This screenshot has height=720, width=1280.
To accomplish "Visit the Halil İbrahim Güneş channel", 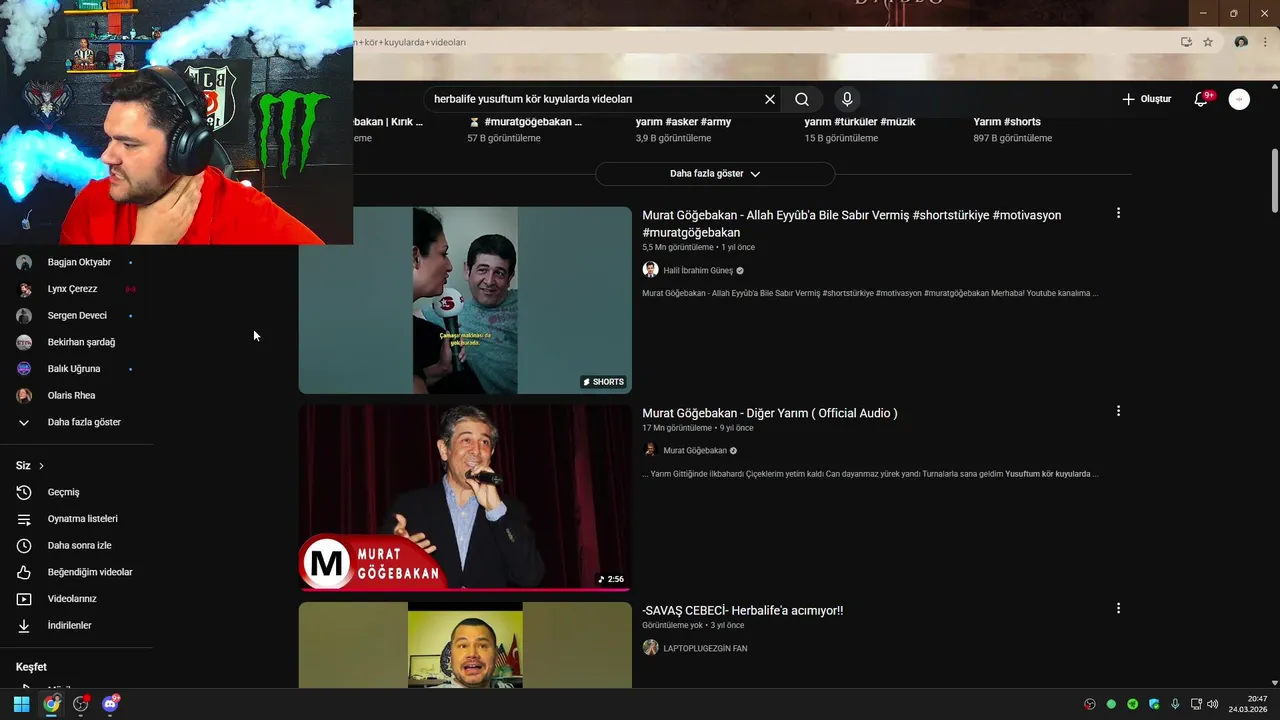I will 698,270.
